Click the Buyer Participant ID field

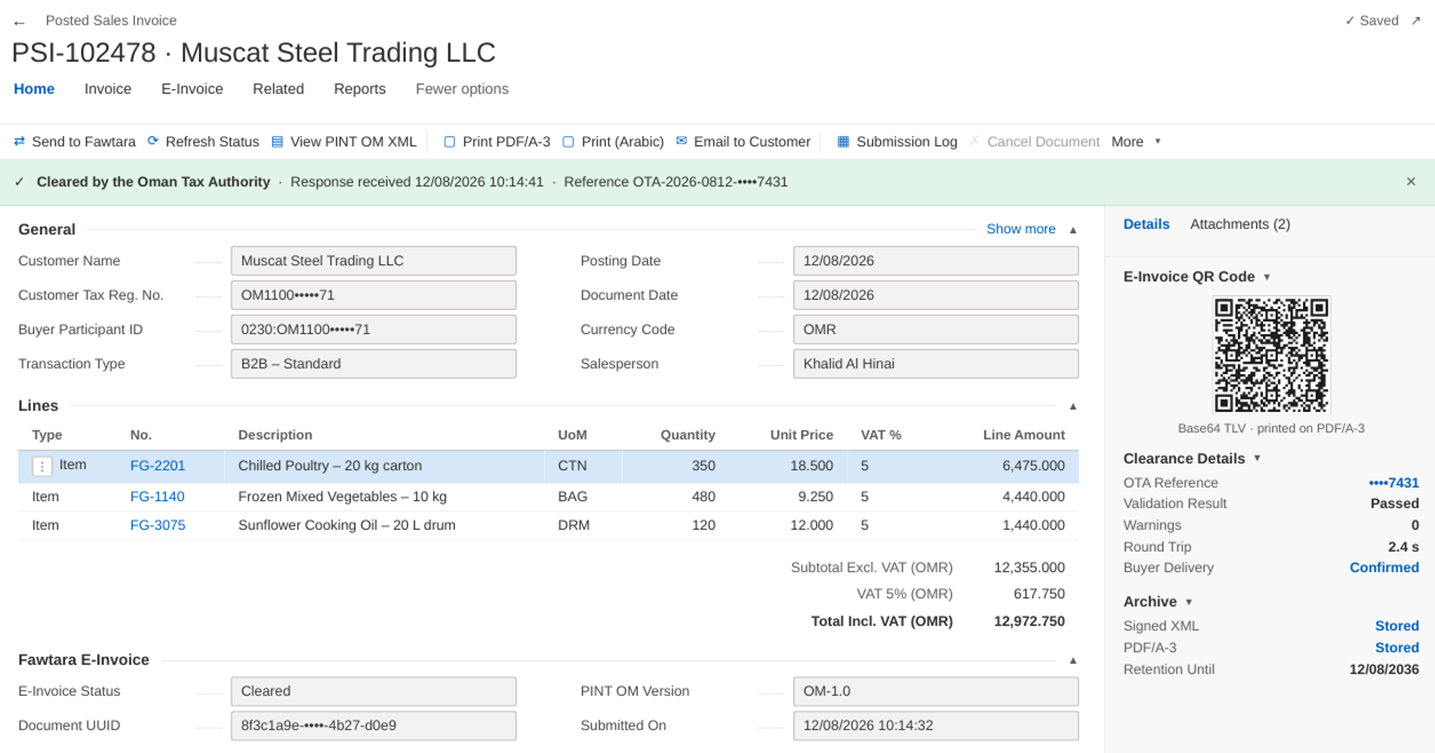(373, 330)
